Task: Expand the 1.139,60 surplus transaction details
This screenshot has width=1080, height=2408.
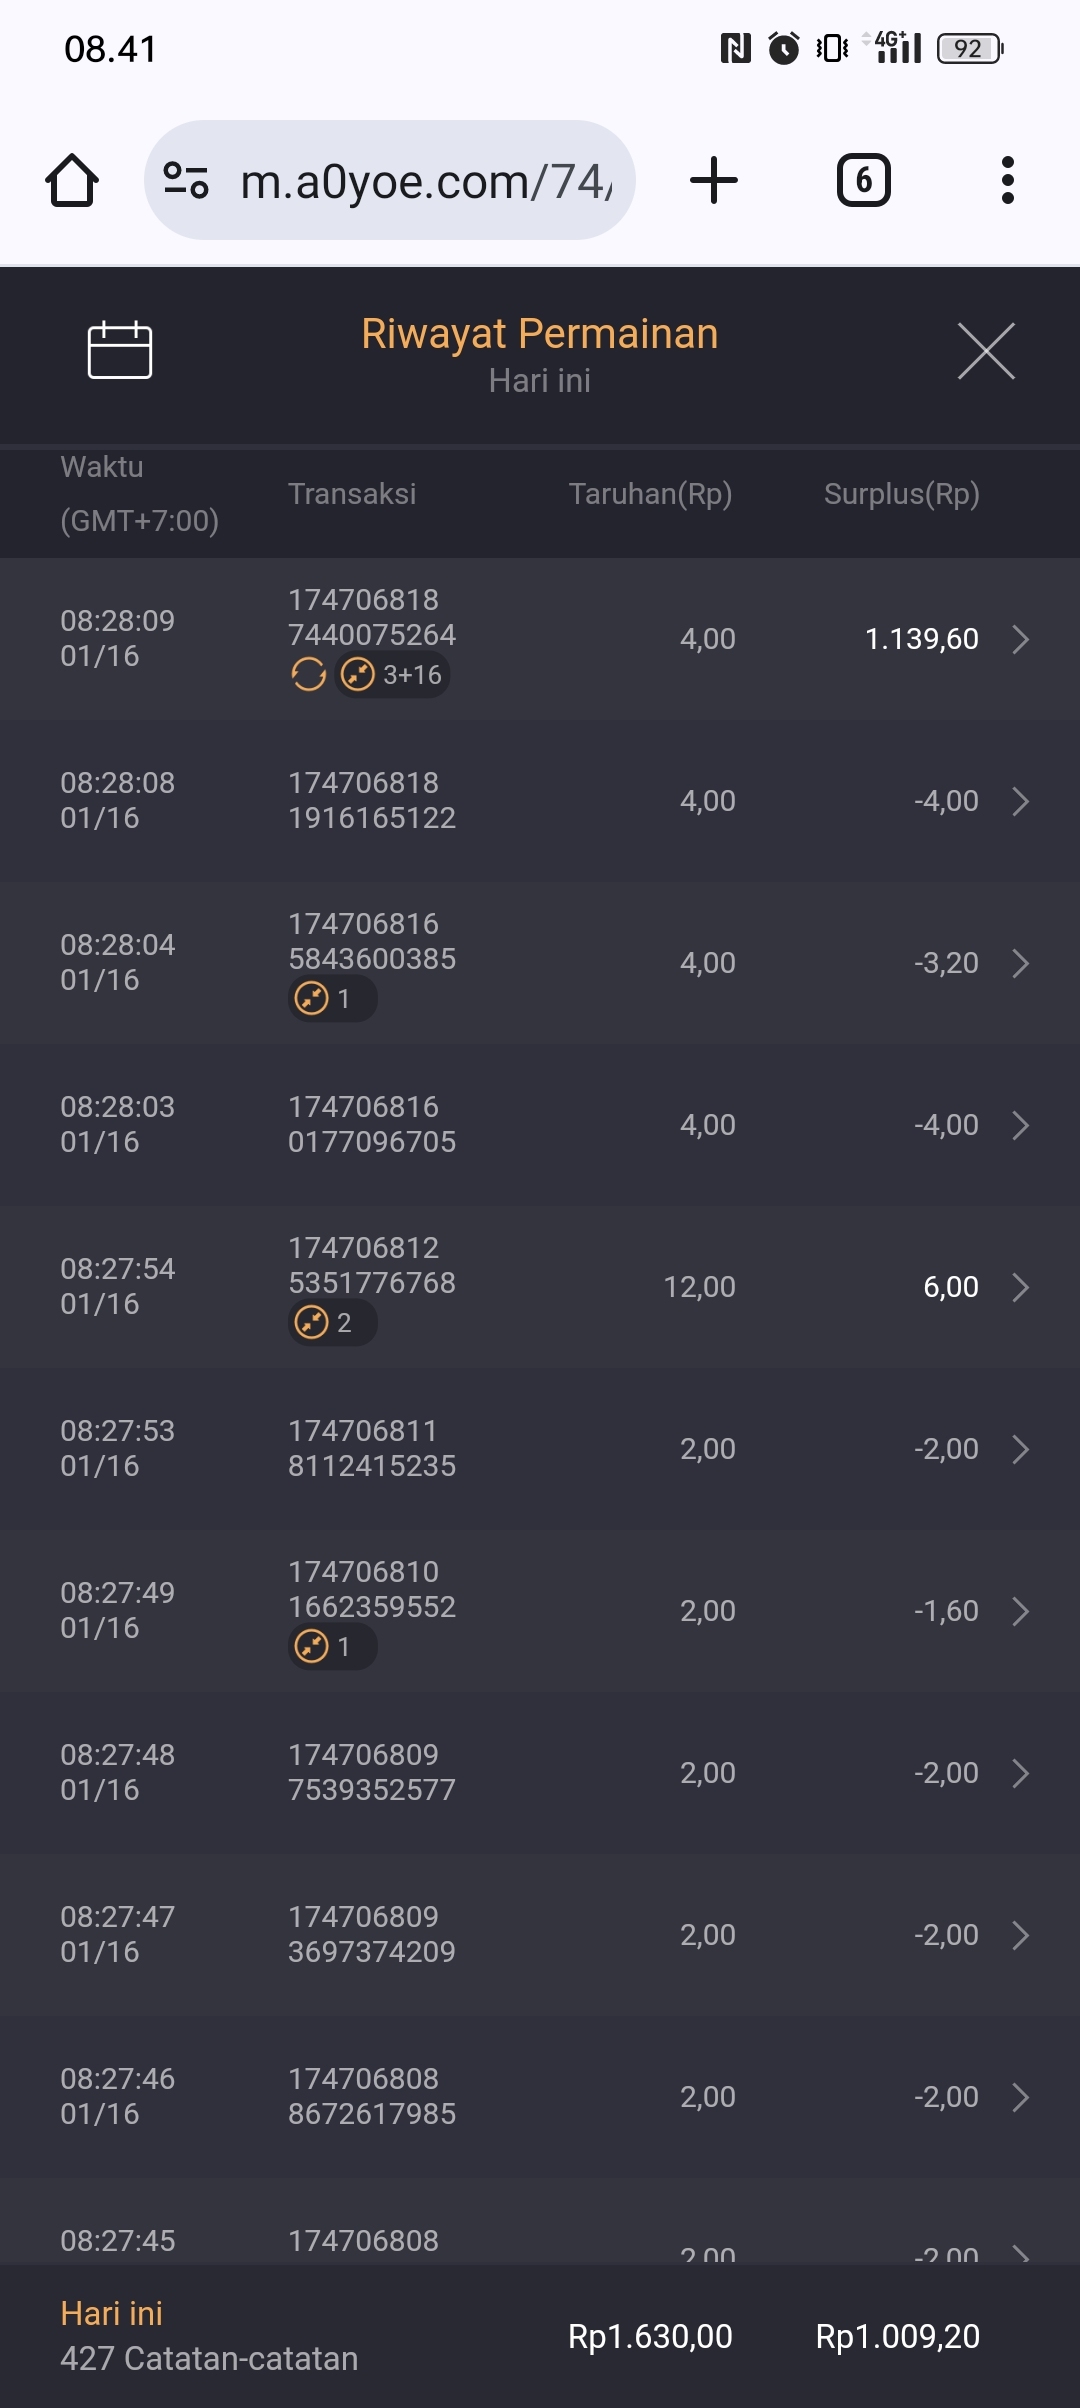Action: tap(1020, 639)
